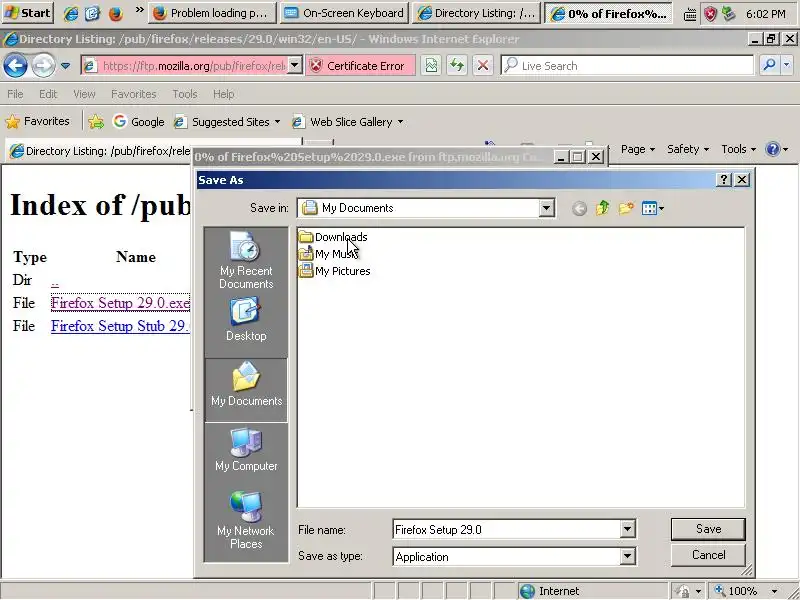Open My Network Places shortcut
The image size is (800, 600).
click(x=246, y=521)
